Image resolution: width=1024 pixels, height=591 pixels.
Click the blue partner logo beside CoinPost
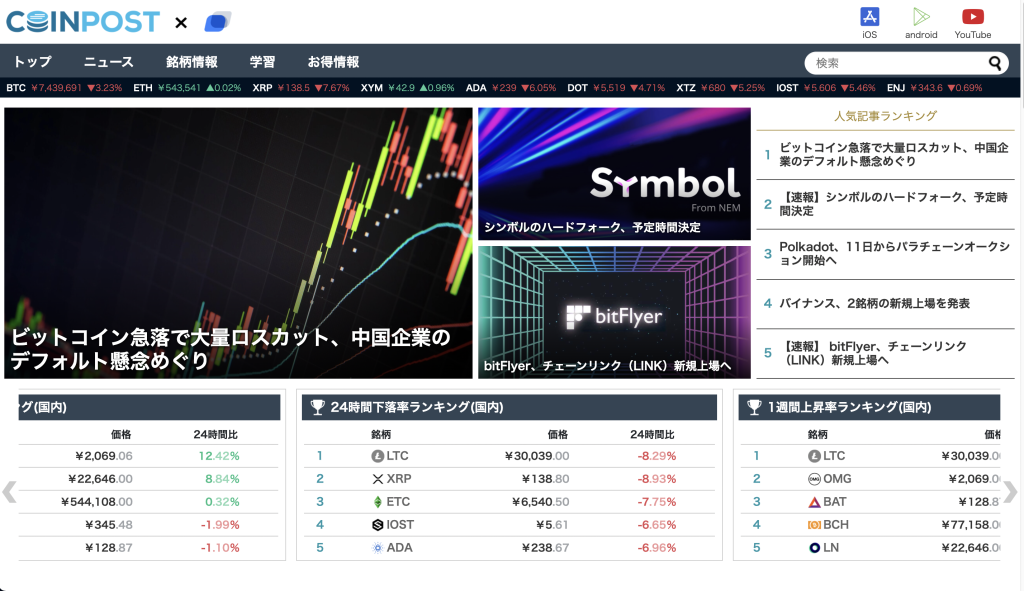(x=217, y=22)
